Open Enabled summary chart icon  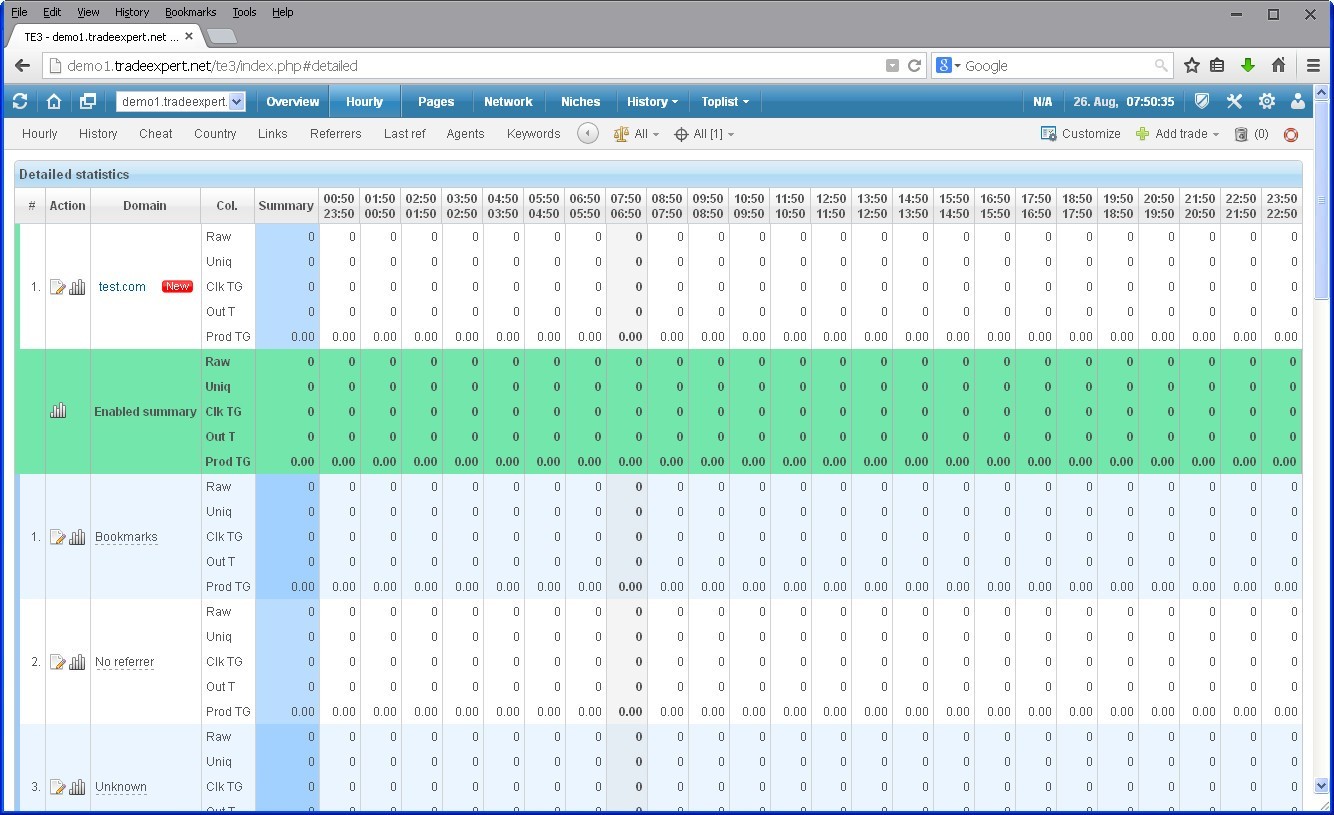click(x=58, y=411)
